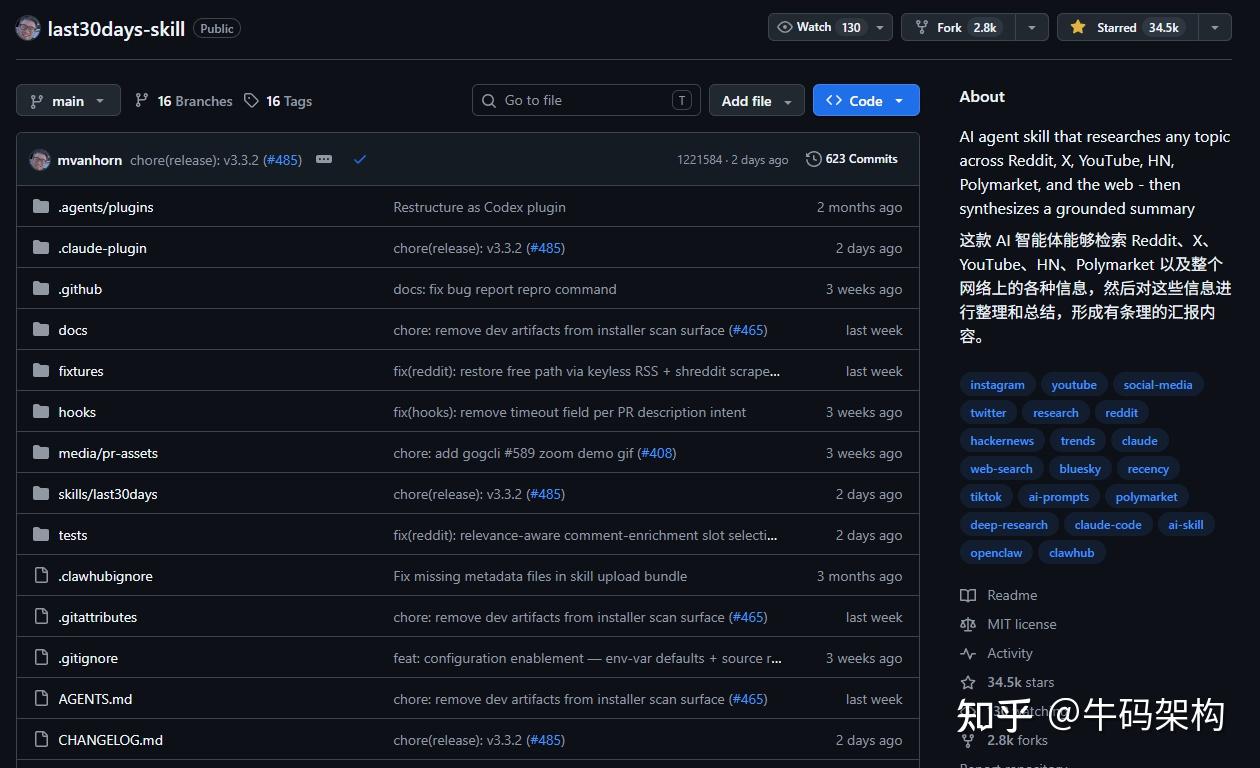
Task: Open the .agents/plugins folder
Action: tap(106, 207)
